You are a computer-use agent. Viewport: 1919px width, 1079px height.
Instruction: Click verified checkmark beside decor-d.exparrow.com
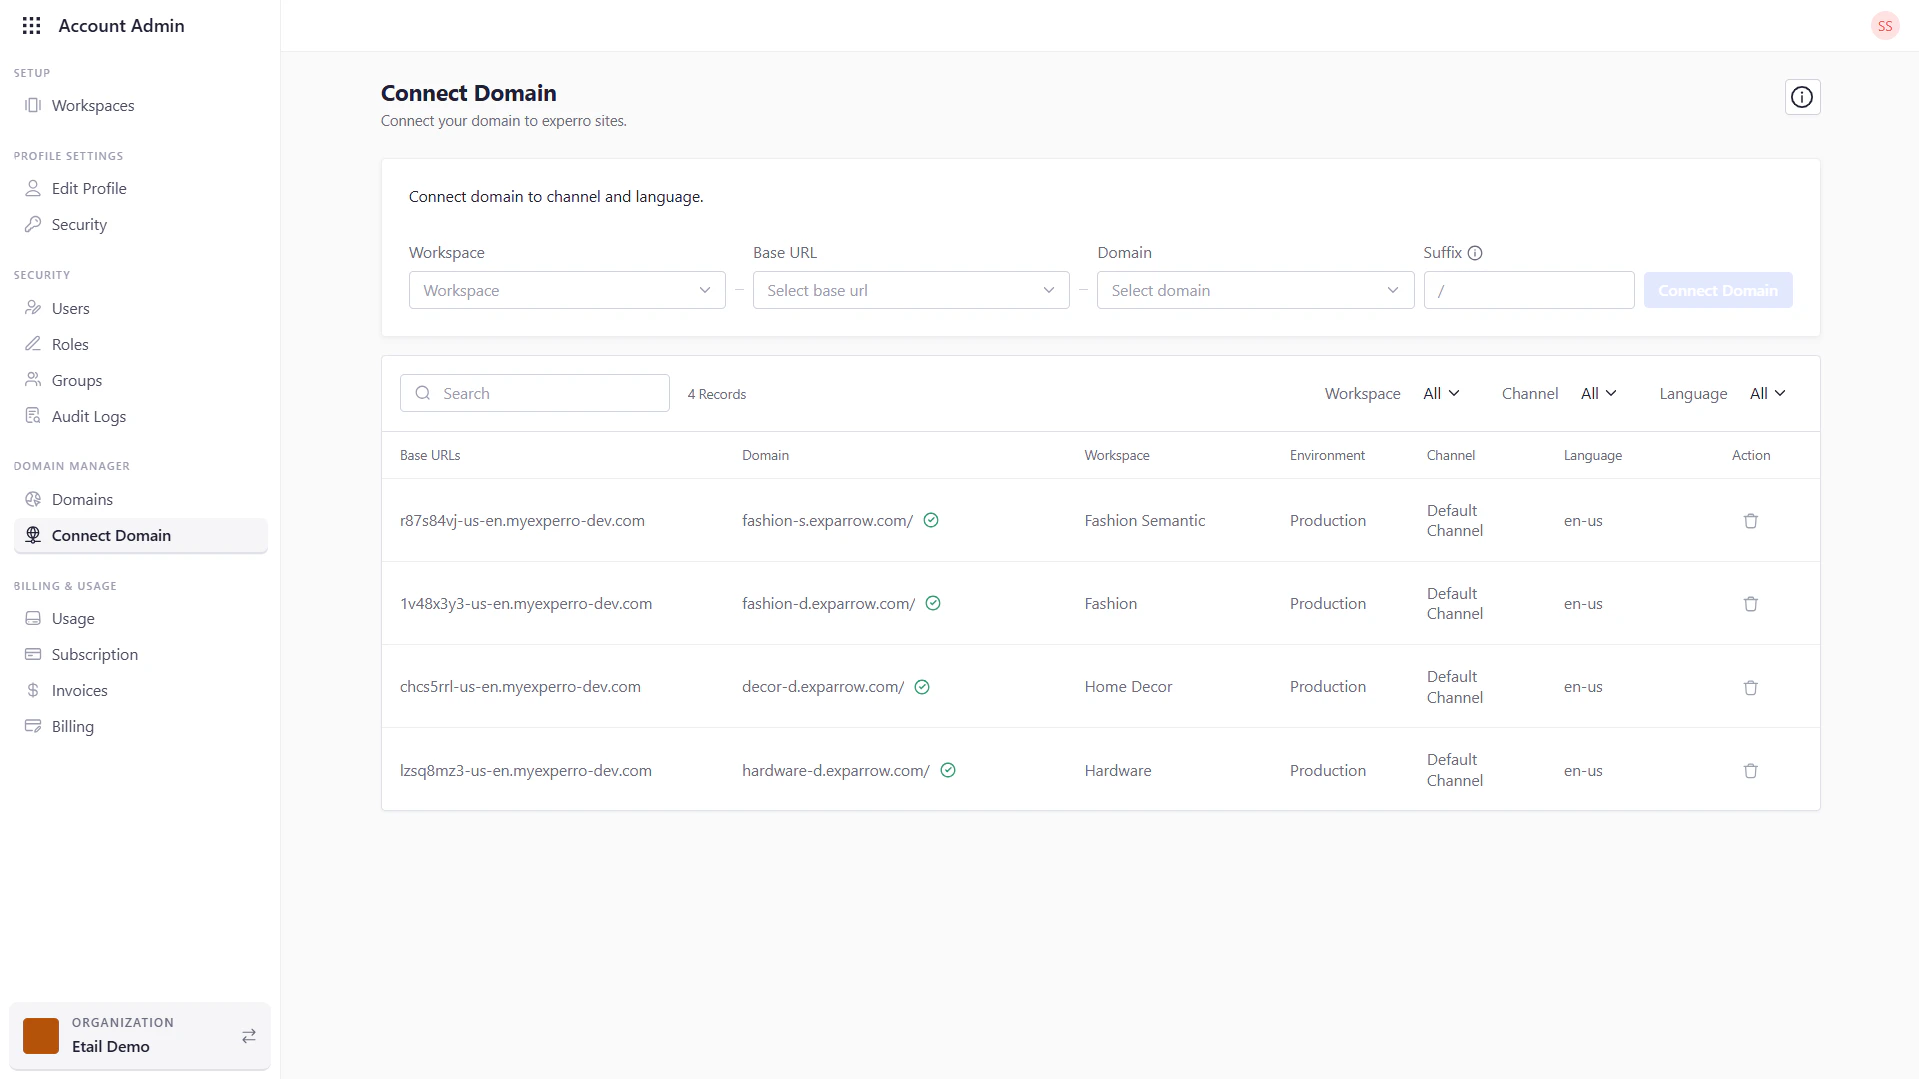pyautogui.click(x=922, y=687)
